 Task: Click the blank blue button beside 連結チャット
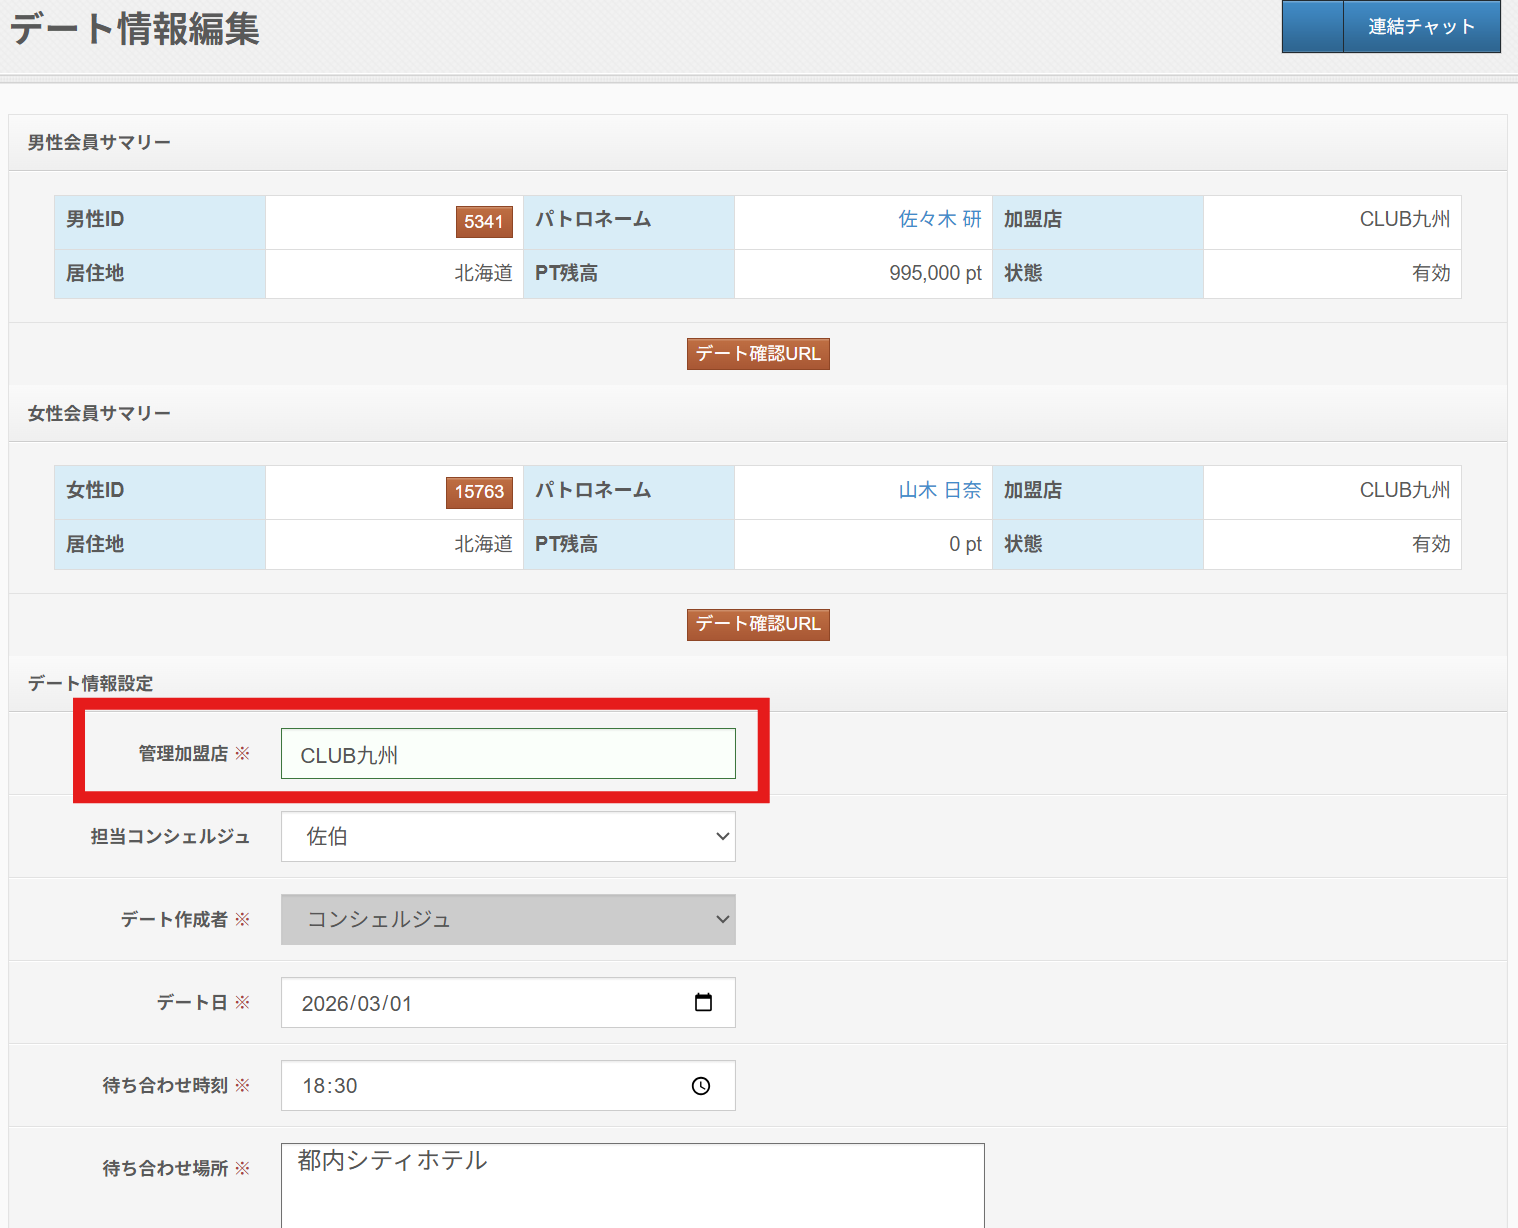1312,27
